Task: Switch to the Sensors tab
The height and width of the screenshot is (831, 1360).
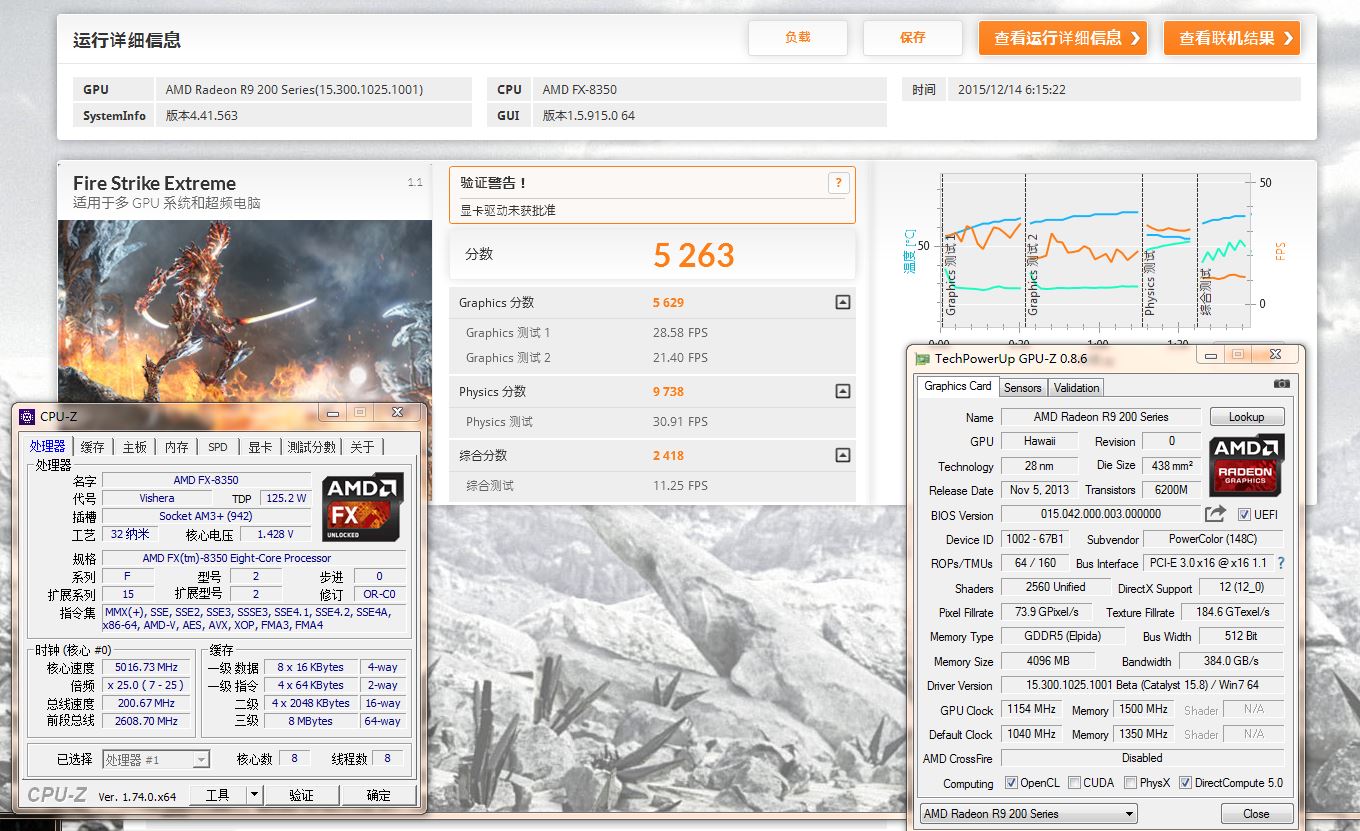Action: pyautogui.click(x=1022, y=388)
